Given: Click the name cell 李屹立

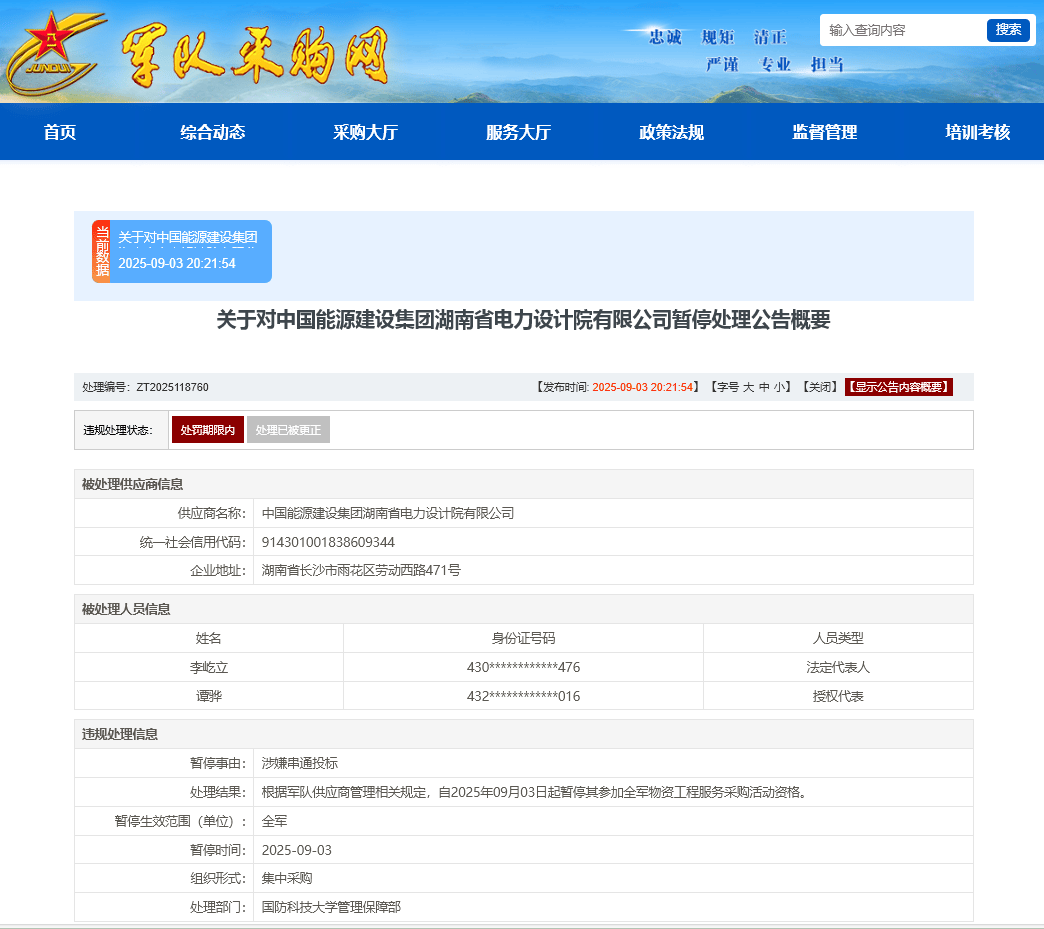Looking at the screenshot, I should pos(209,667).
